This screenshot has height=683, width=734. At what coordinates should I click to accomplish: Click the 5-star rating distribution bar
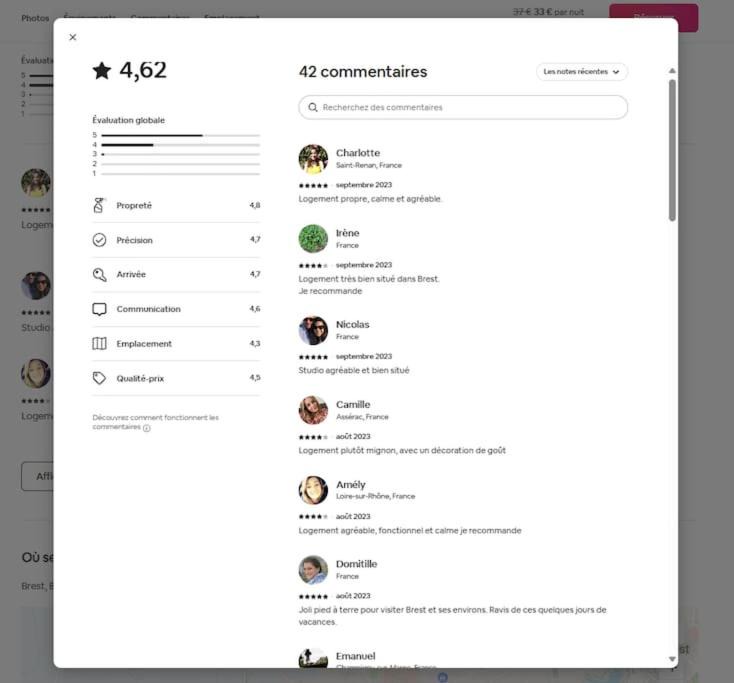(x=180, y=135)
